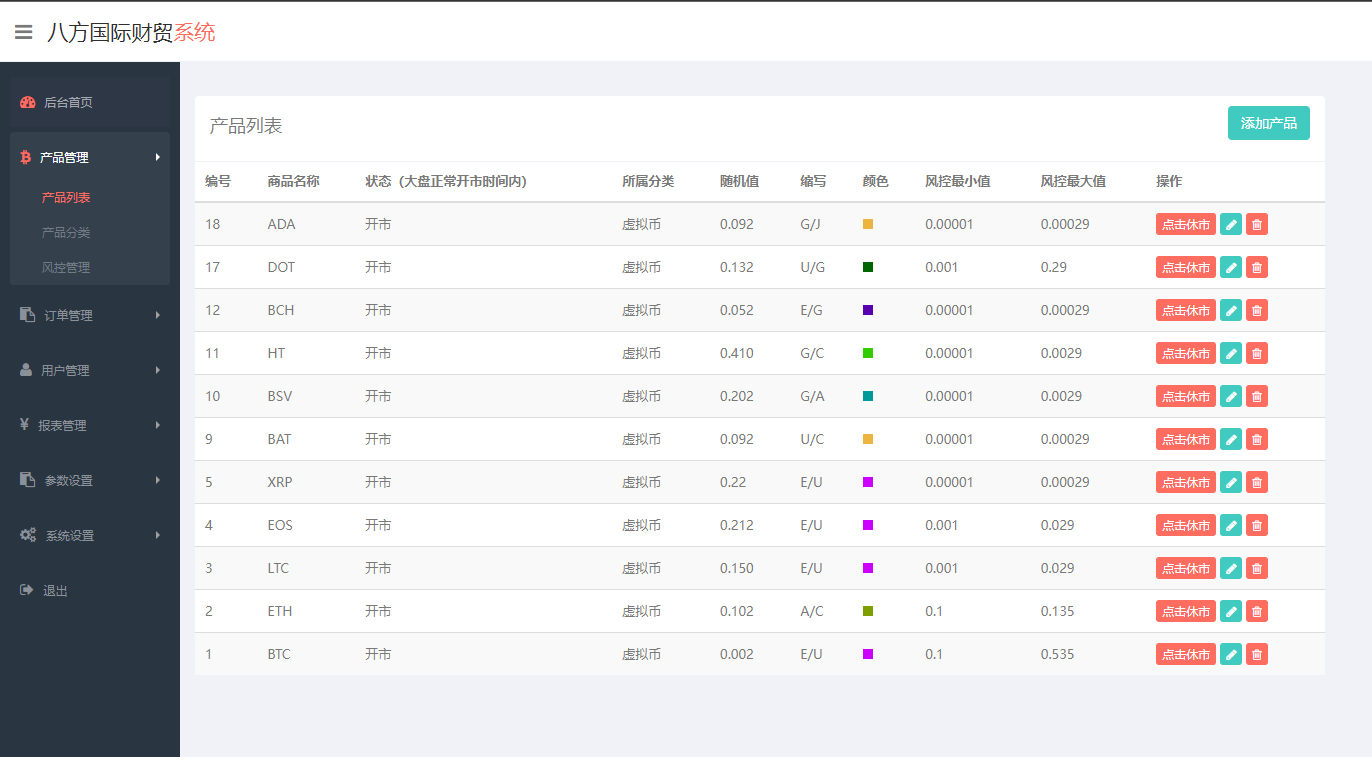Image resolution: width=1372 pixels, height=757 pixels.
Task: Click the hamburger menu icon in header
Action: [24, 32]
